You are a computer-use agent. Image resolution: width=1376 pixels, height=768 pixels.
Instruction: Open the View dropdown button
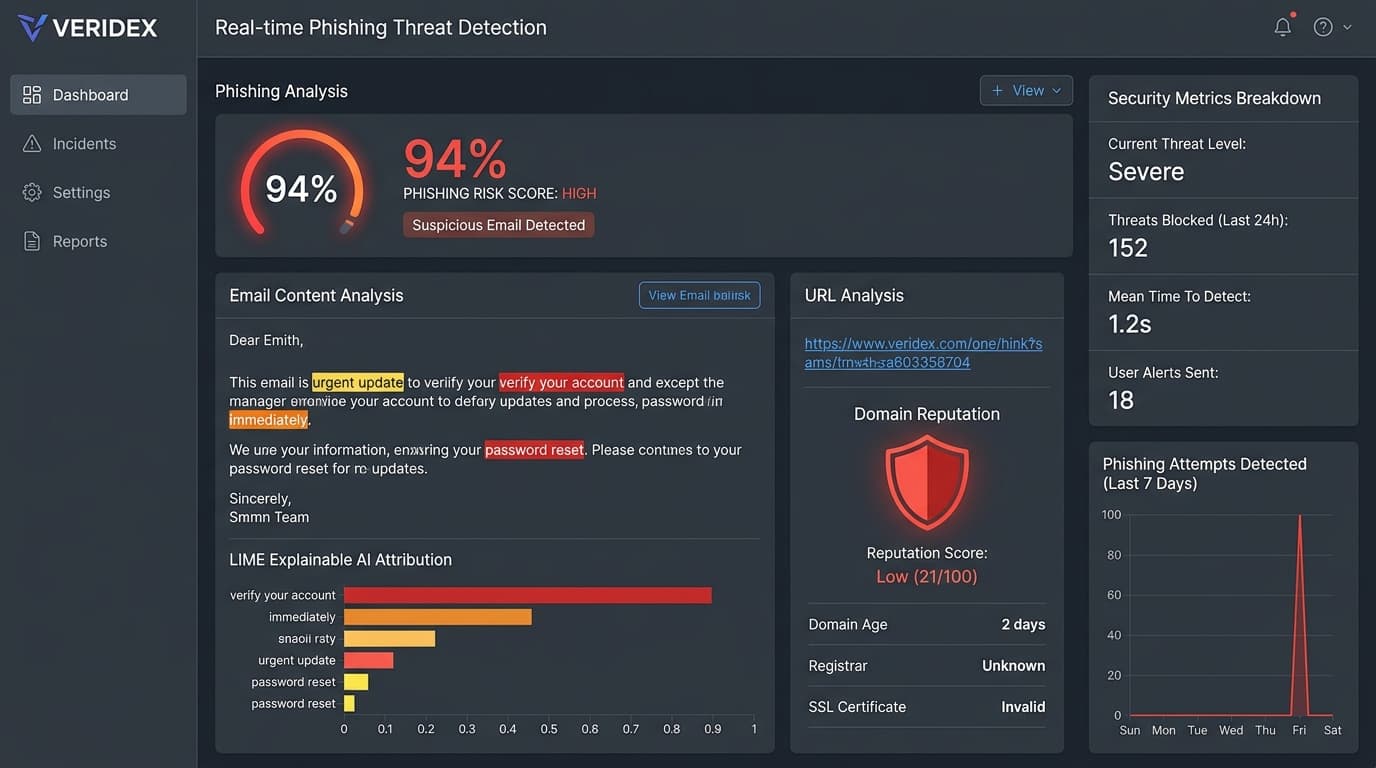(1026, 90)
